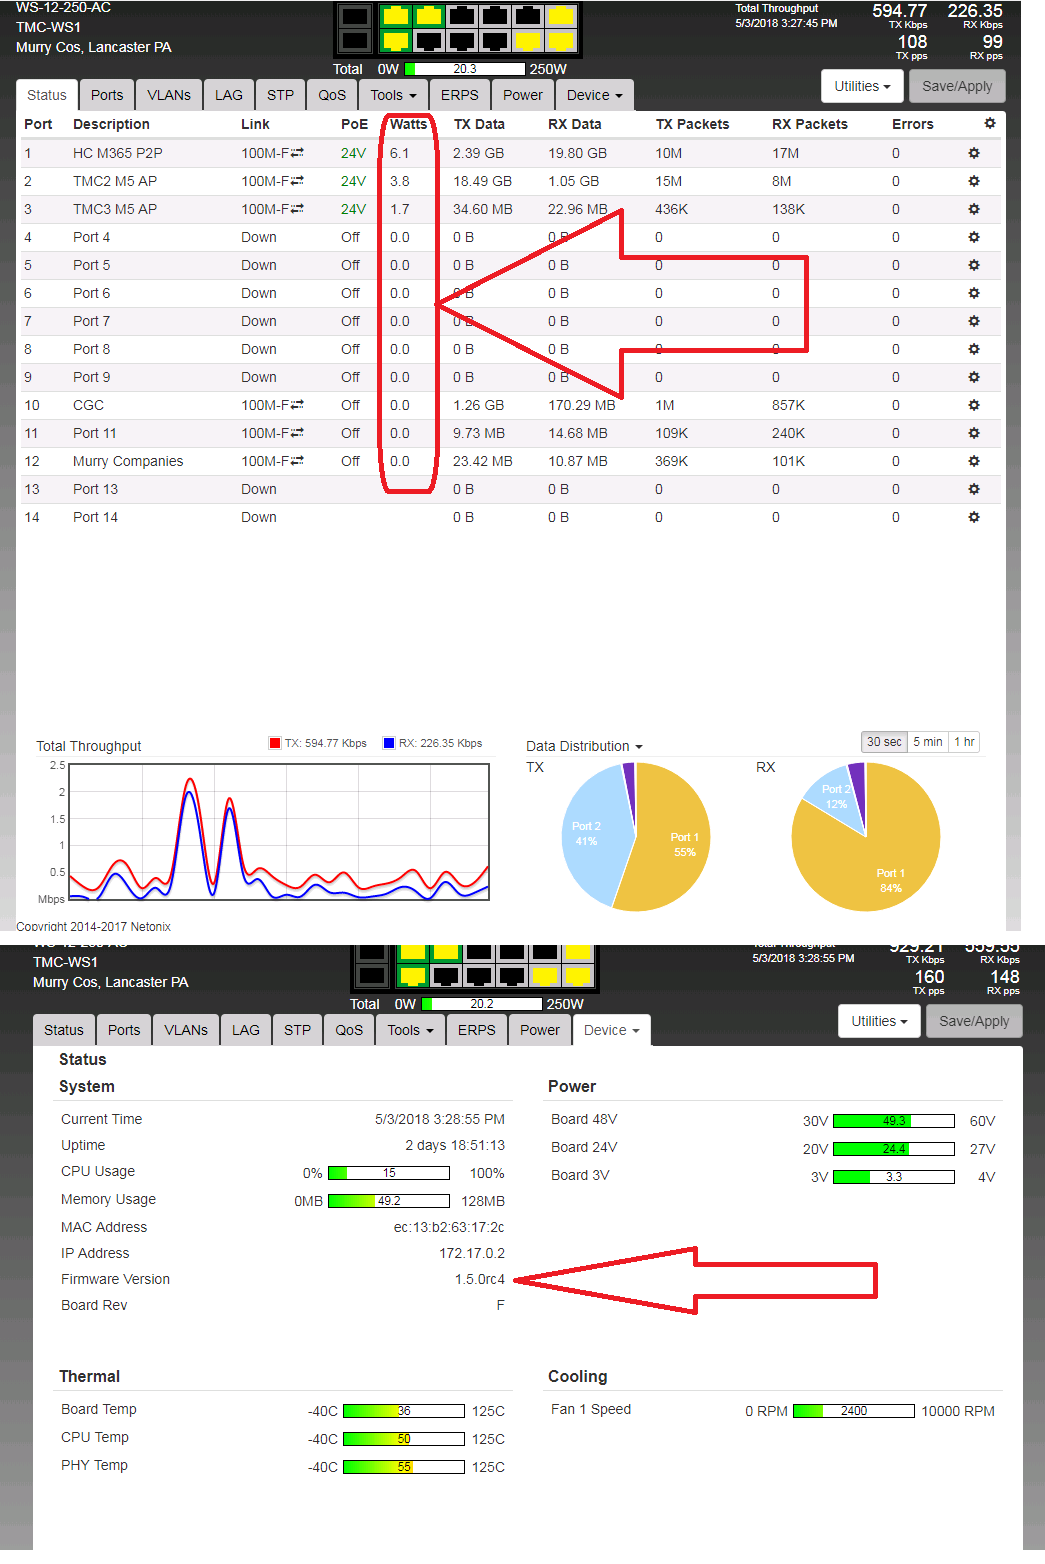Click the gear icon for Port 11
This screenshot has width=1045, height=1564.
click(974, 433)
